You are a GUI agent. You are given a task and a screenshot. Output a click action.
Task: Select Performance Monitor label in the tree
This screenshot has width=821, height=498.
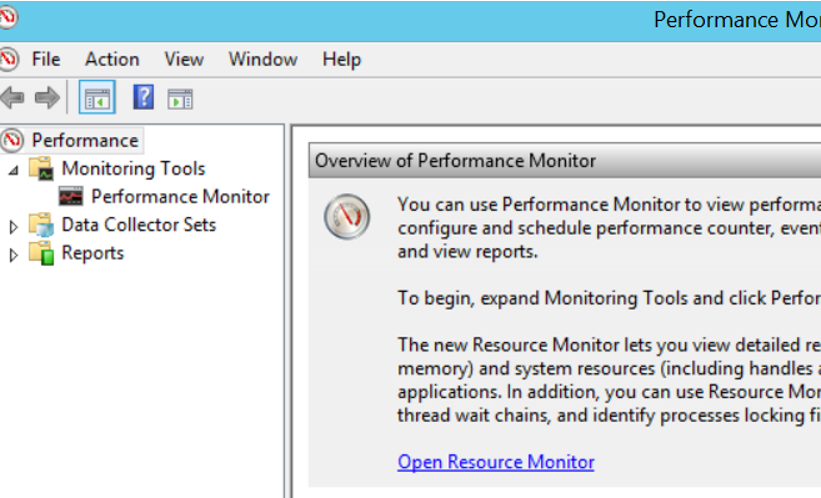point(180,196)
